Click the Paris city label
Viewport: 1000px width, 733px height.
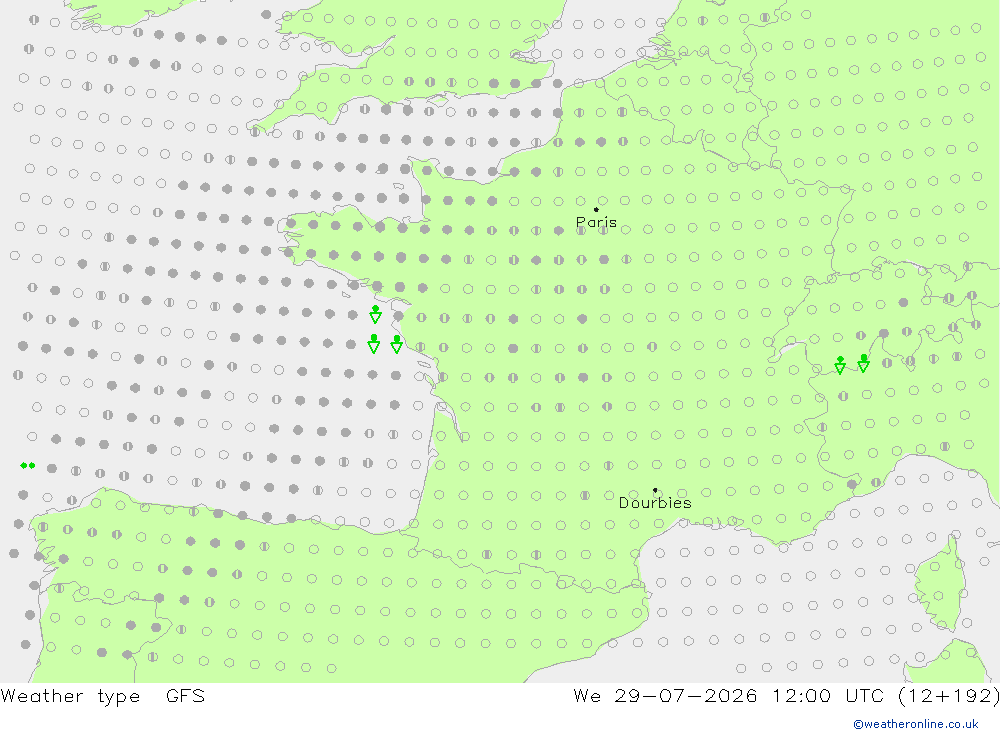point(596,222)
